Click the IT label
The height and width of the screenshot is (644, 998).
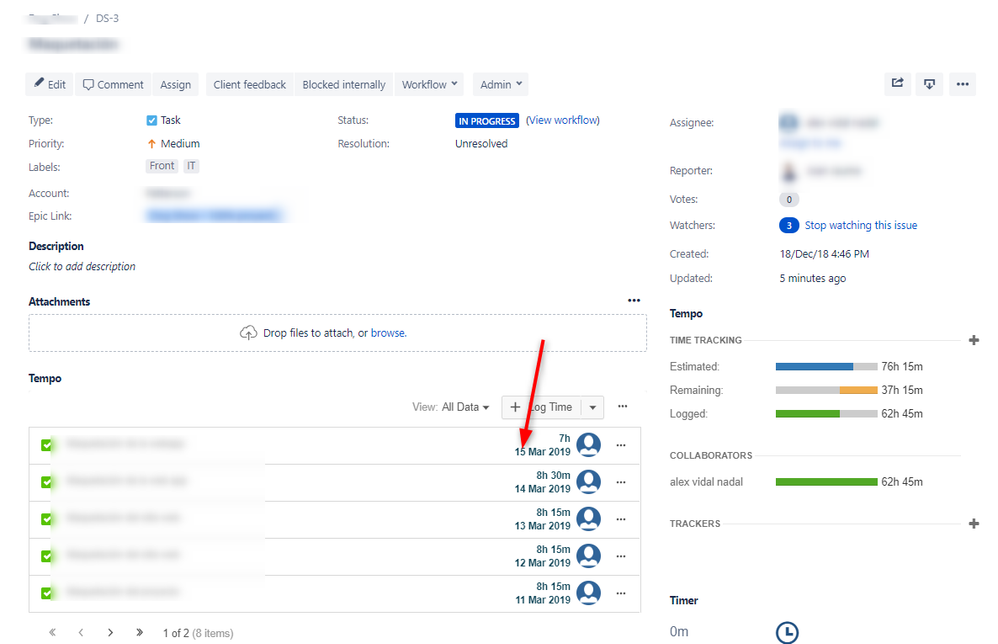pyautogui.click(x=191, y=166)
